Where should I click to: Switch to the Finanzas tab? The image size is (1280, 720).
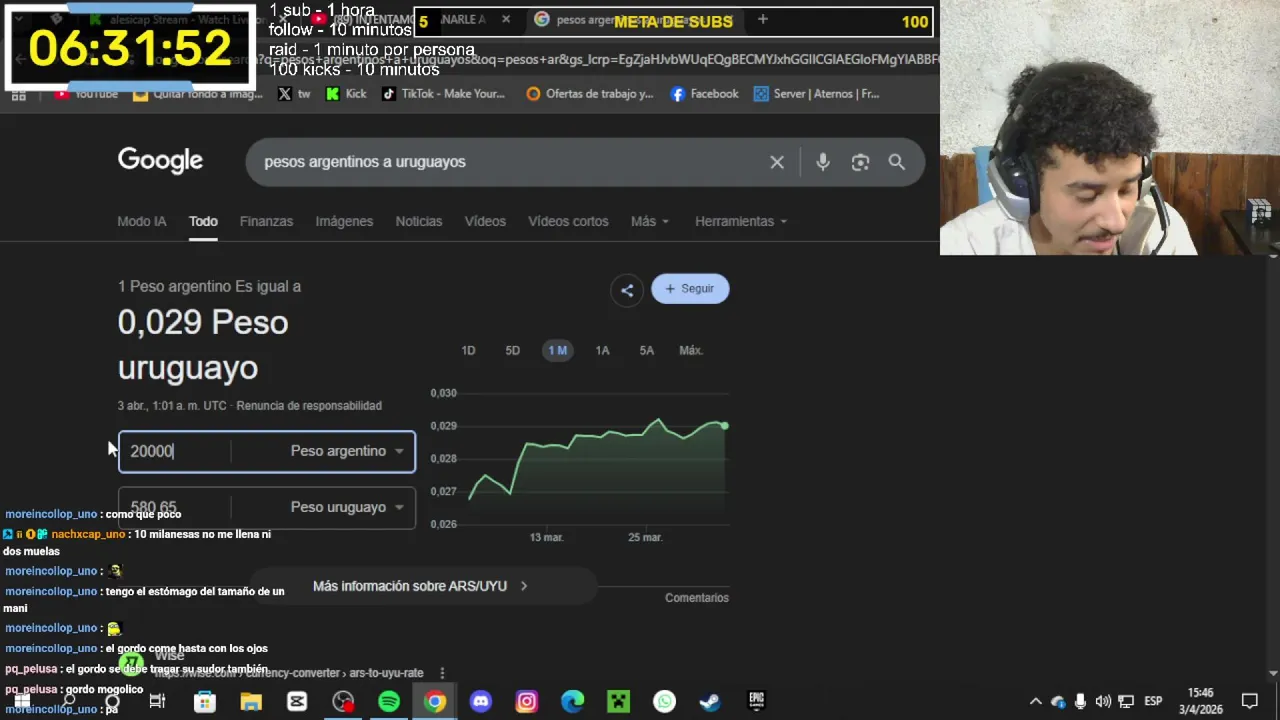[x=266, y=222]
